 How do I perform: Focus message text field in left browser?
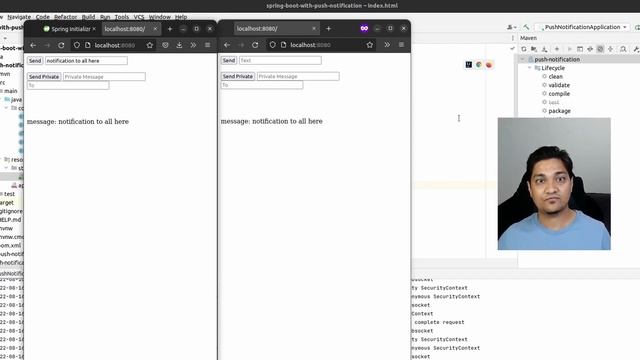[x=86, y=60]
